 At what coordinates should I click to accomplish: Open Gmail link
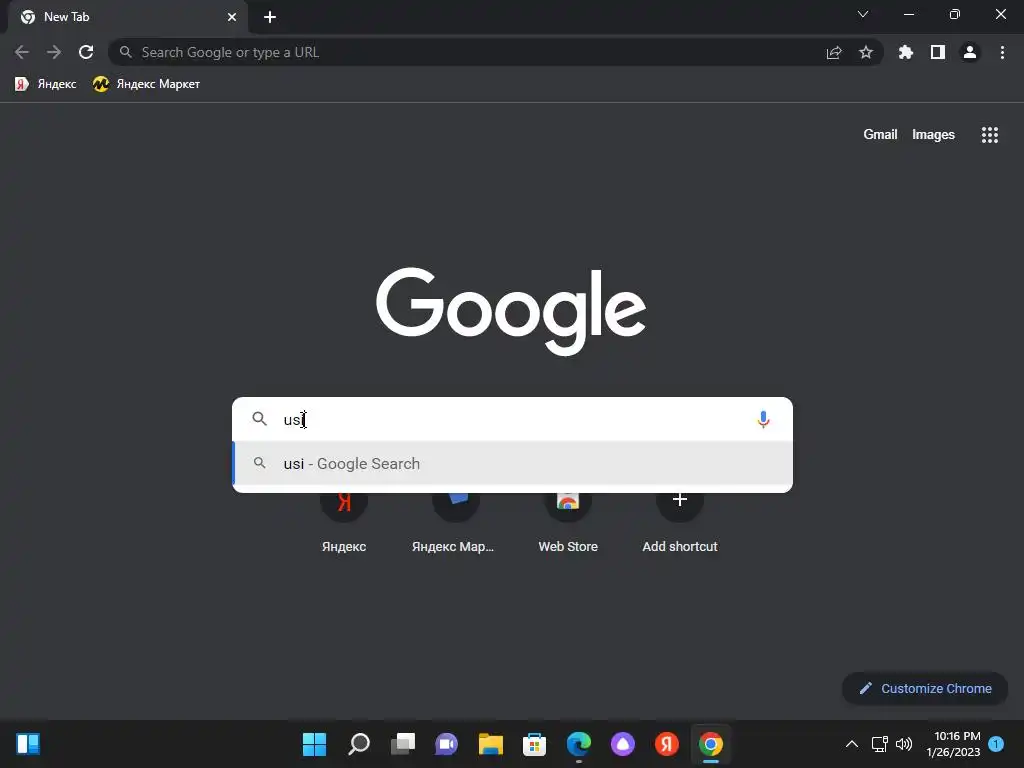pos(880,135)
